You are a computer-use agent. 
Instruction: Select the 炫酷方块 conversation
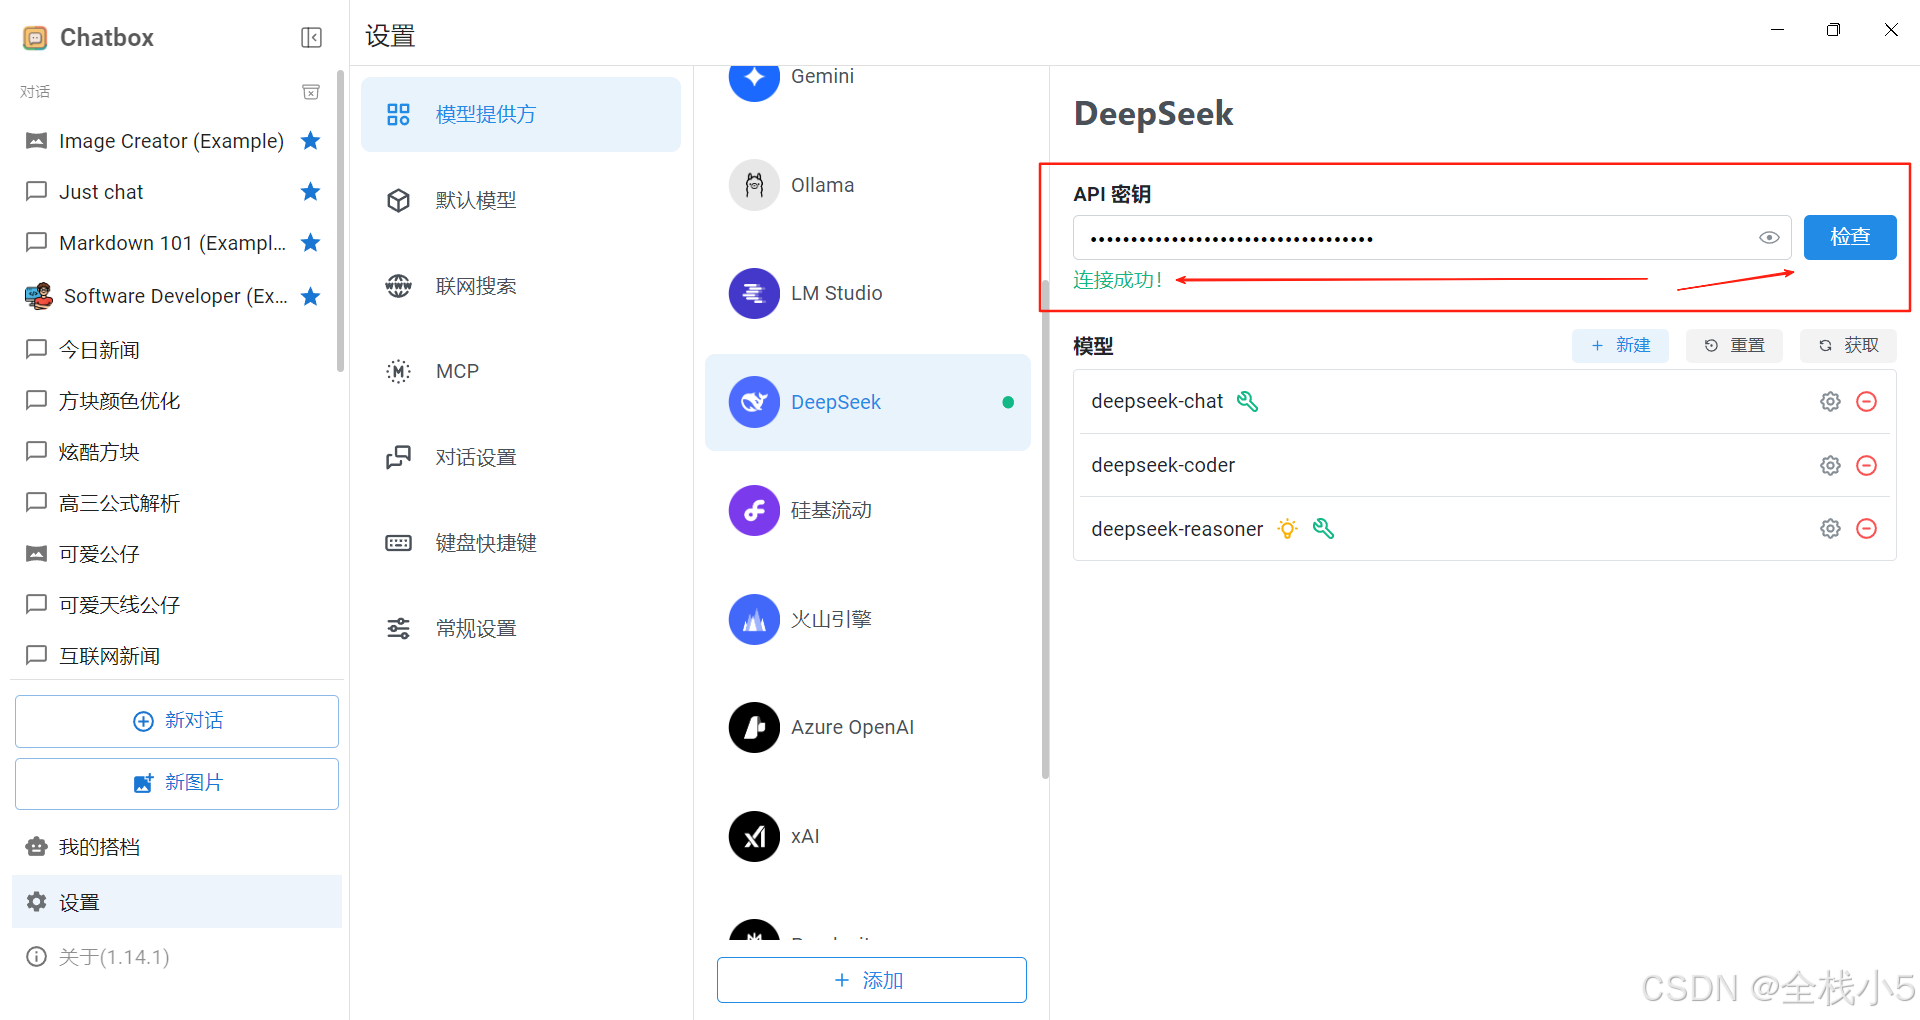171,452
